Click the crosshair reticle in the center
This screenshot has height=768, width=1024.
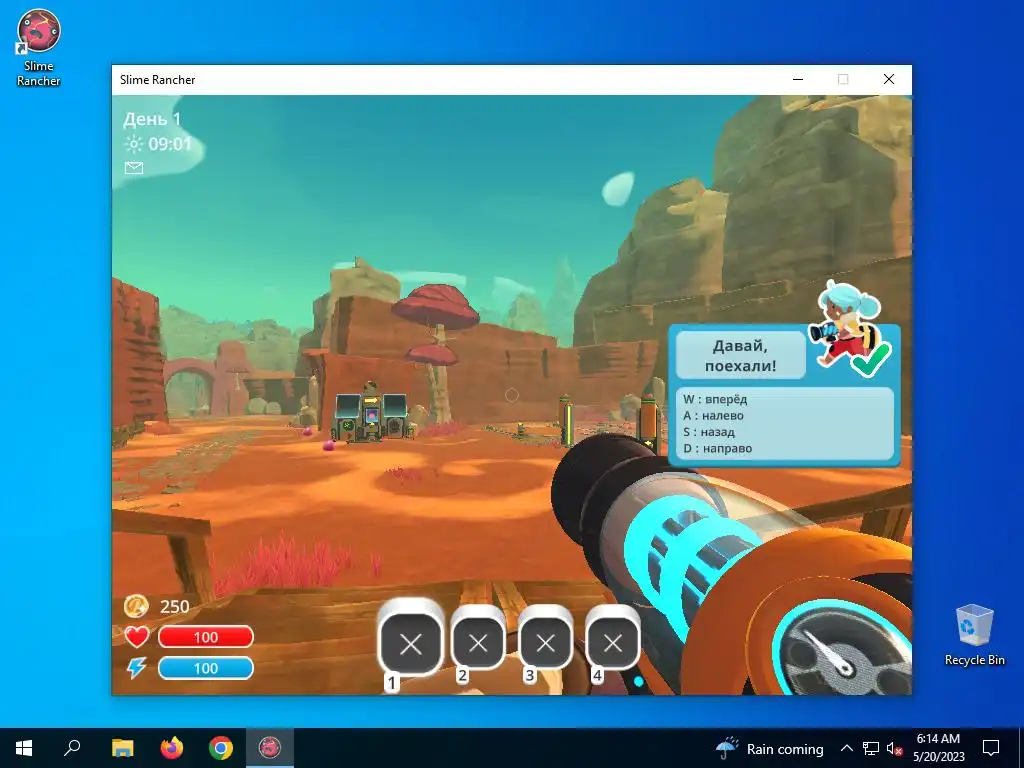pyautogui.click(x=512, y=395)
